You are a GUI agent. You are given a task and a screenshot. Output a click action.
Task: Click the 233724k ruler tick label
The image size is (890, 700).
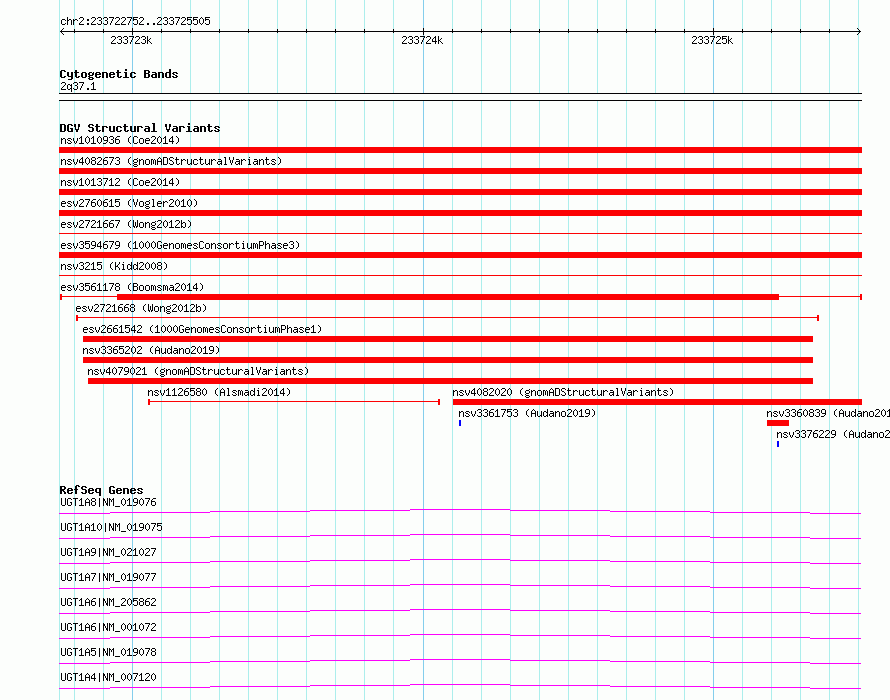(x=422, y=40)
